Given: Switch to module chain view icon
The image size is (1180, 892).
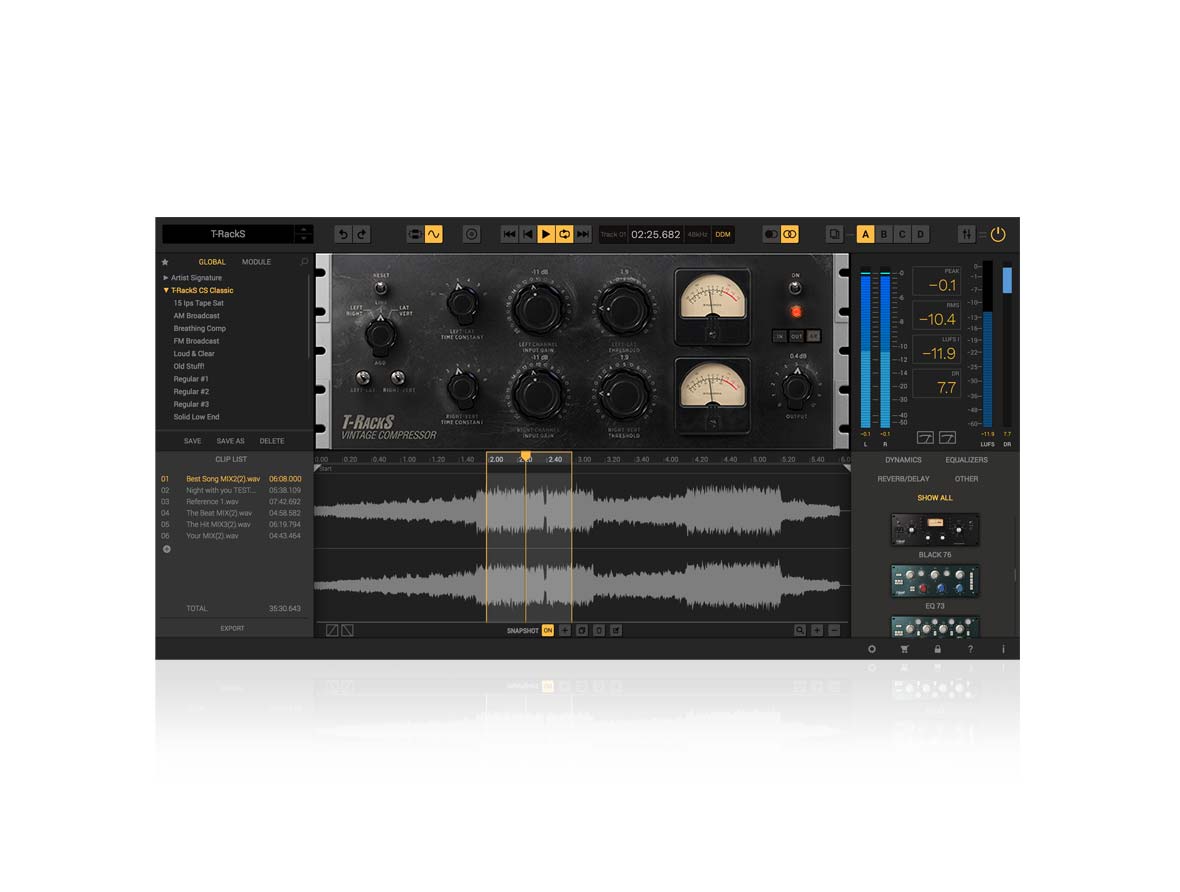Looking at the screenshot, I should point(415,234).
